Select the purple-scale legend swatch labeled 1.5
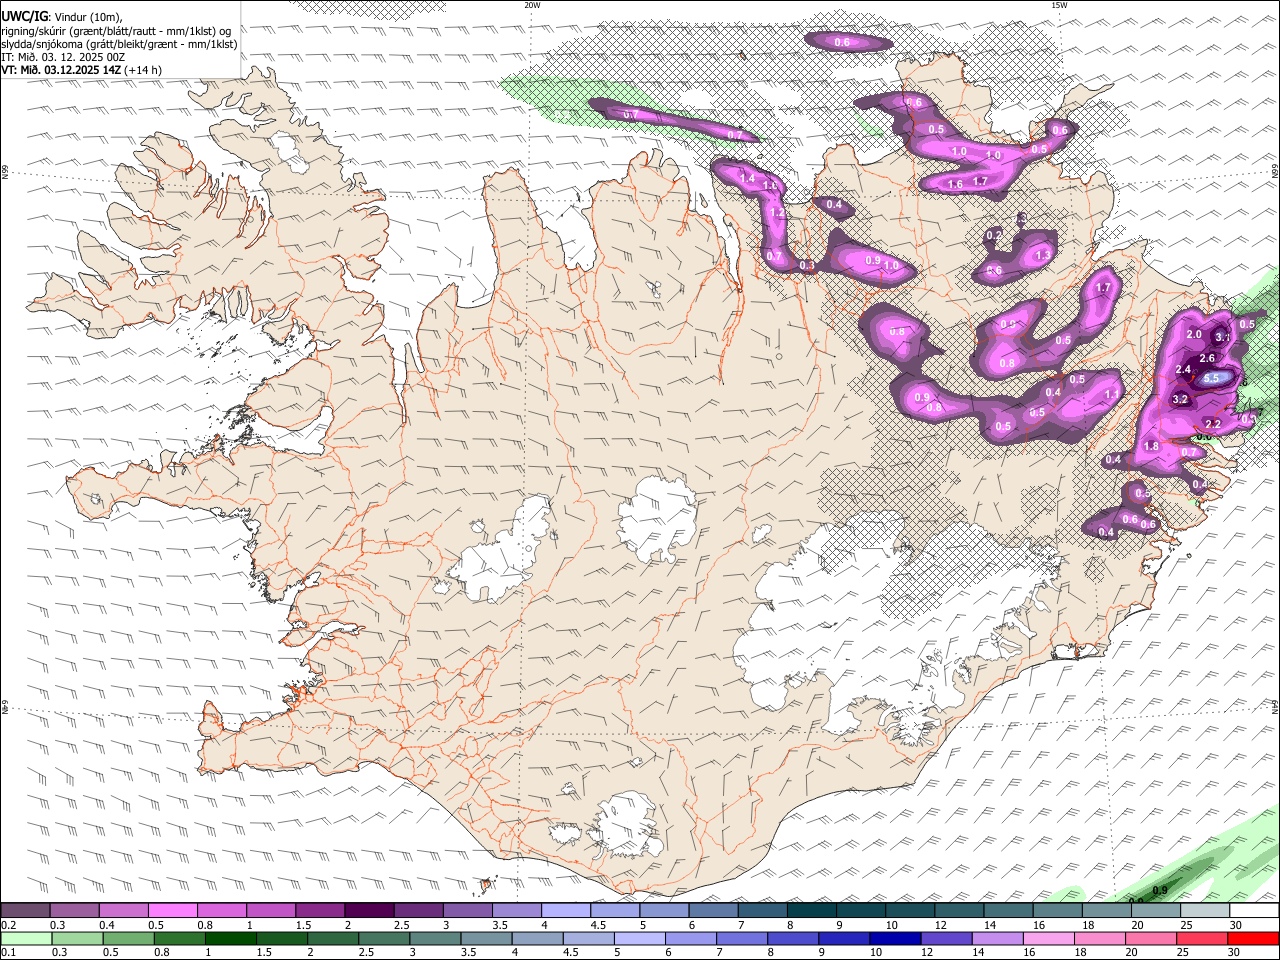Image resolution: width=1280 pixels, height=960 pixels. pyautogui.click(x=319, y=911)
